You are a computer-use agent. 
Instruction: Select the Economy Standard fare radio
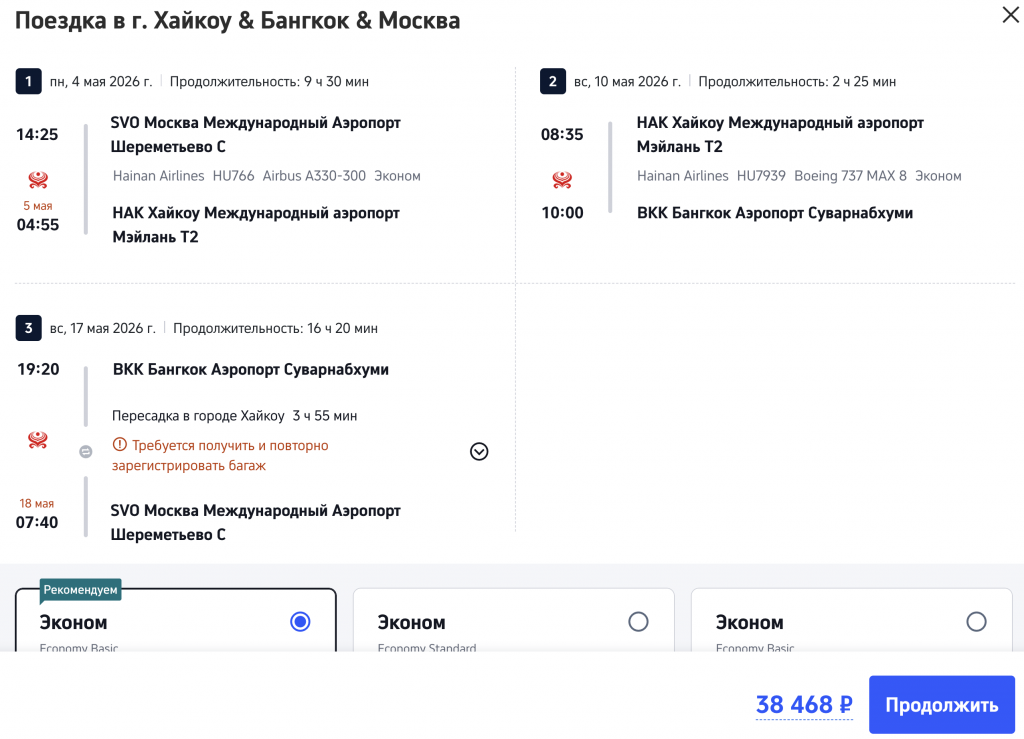[638, 622]
